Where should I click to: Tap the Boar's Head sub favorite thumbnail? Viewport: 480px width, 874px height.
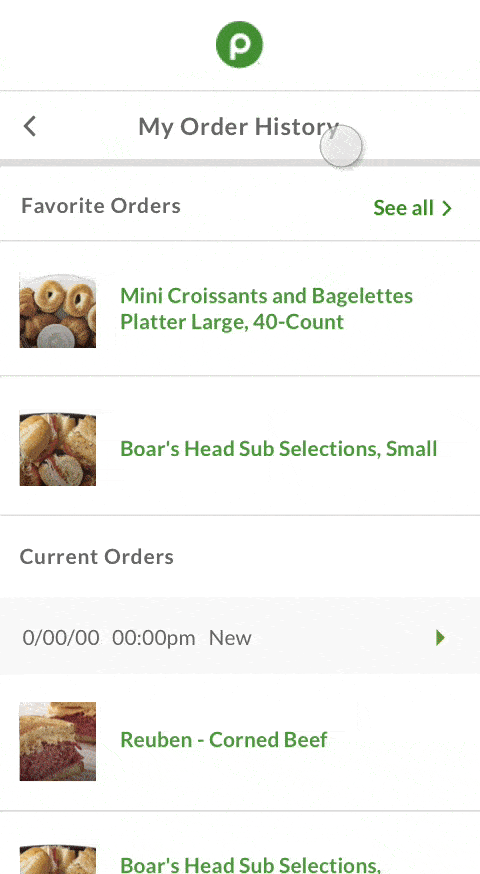58,449
